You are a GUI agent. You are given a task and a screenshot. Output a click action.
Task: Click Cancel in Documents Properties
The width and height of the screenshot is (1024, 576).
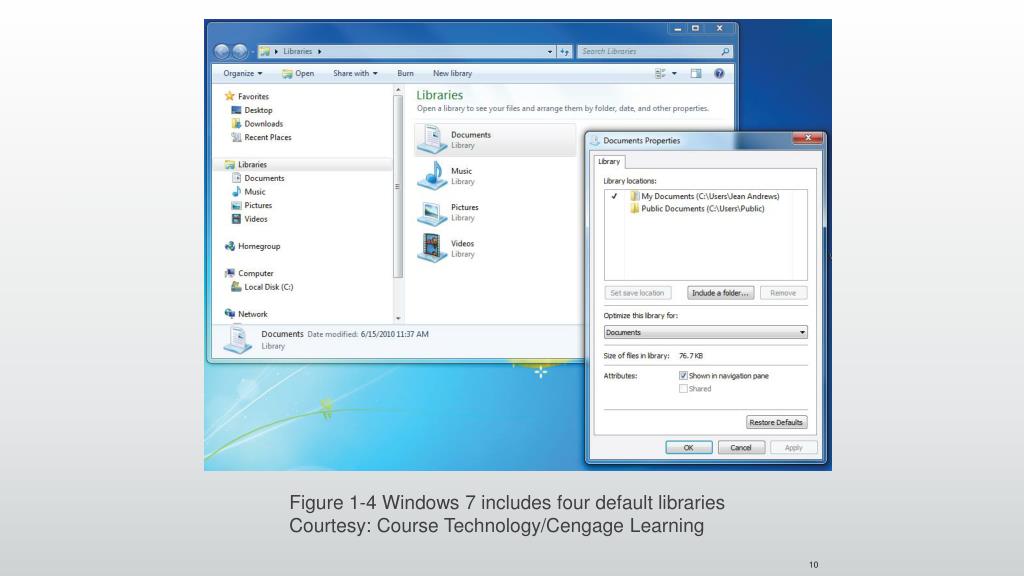[x=741, y=448]
